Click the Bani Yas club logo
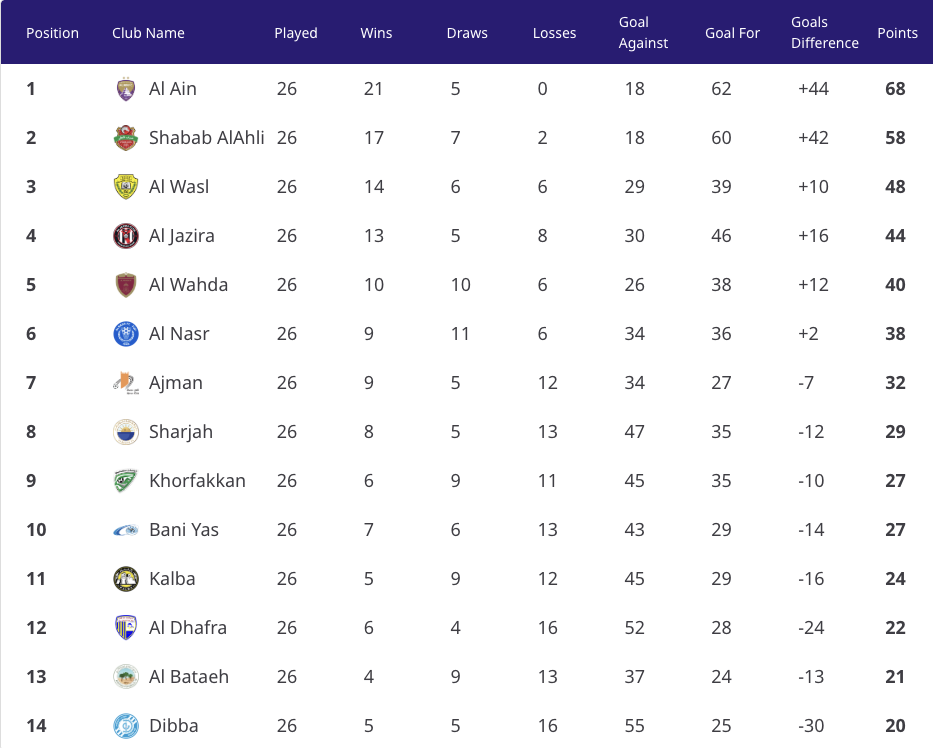This screenshot has height=748, width=933. (126, 530)
